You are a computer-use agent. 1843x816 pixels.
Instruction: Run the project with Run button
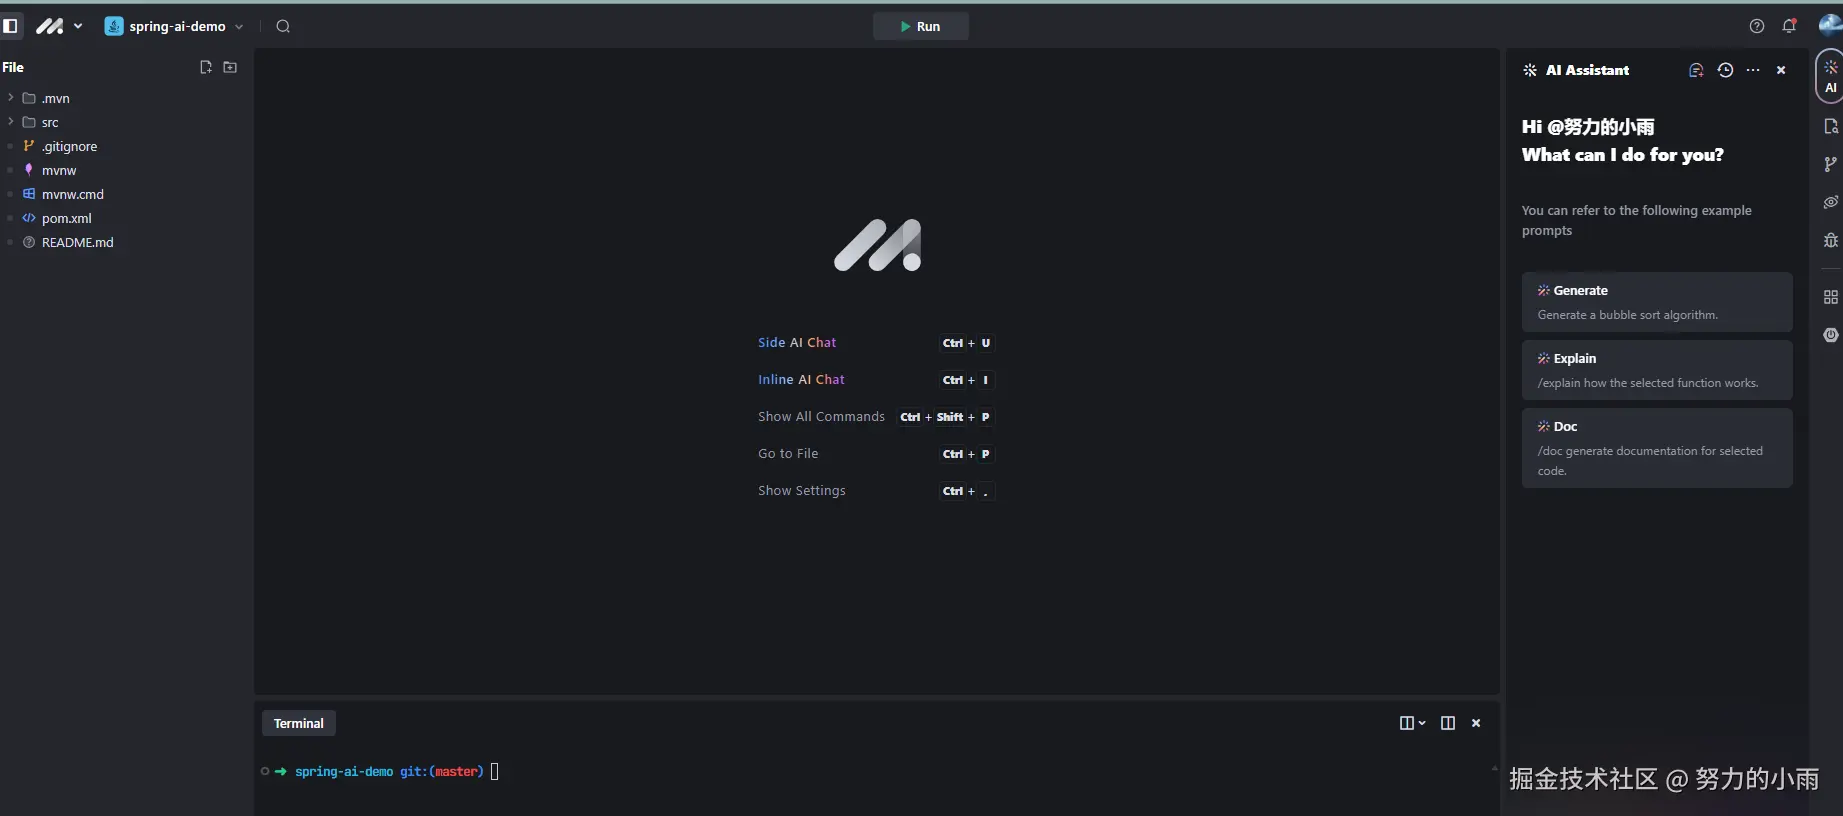click(920, 26)
